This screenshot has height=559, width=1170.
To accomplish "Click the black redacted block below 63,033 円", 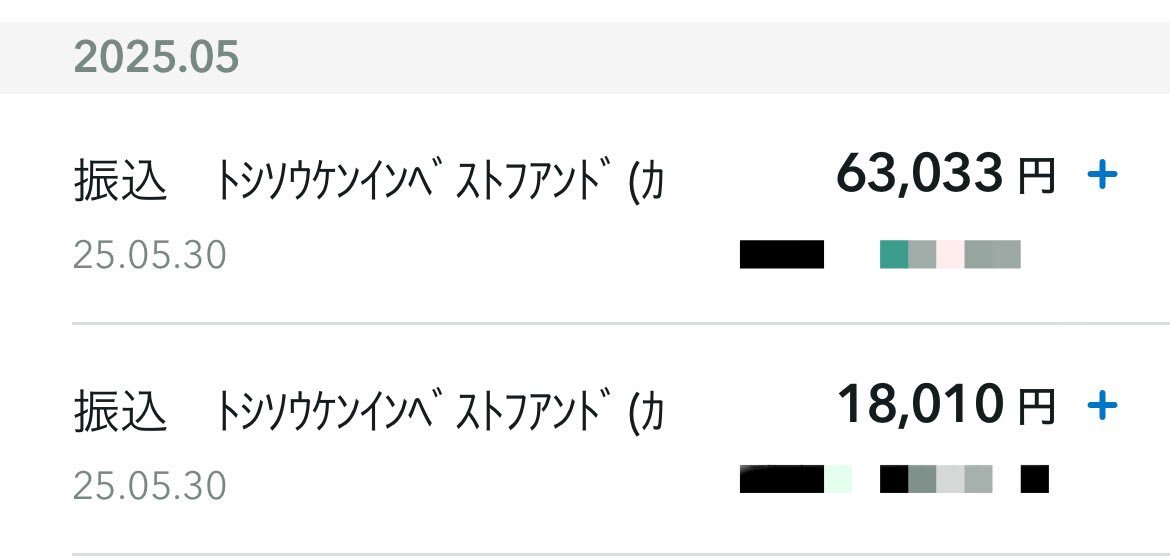I will click(x=782, y=254).
